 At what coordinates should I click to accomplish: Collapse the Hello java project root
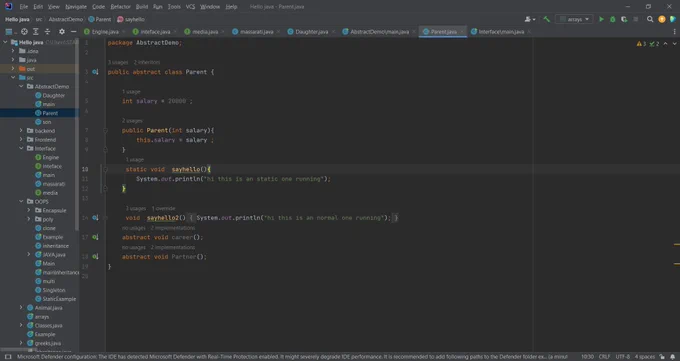pos(5,42)
